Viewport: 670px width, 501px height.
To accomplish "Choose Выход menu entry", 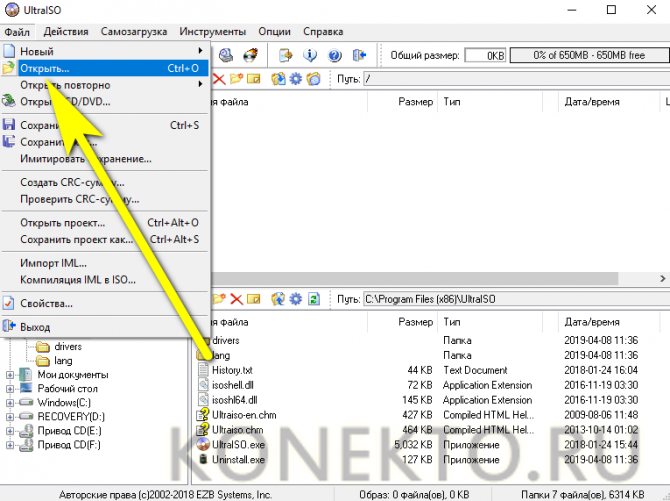I will [105, 327].
